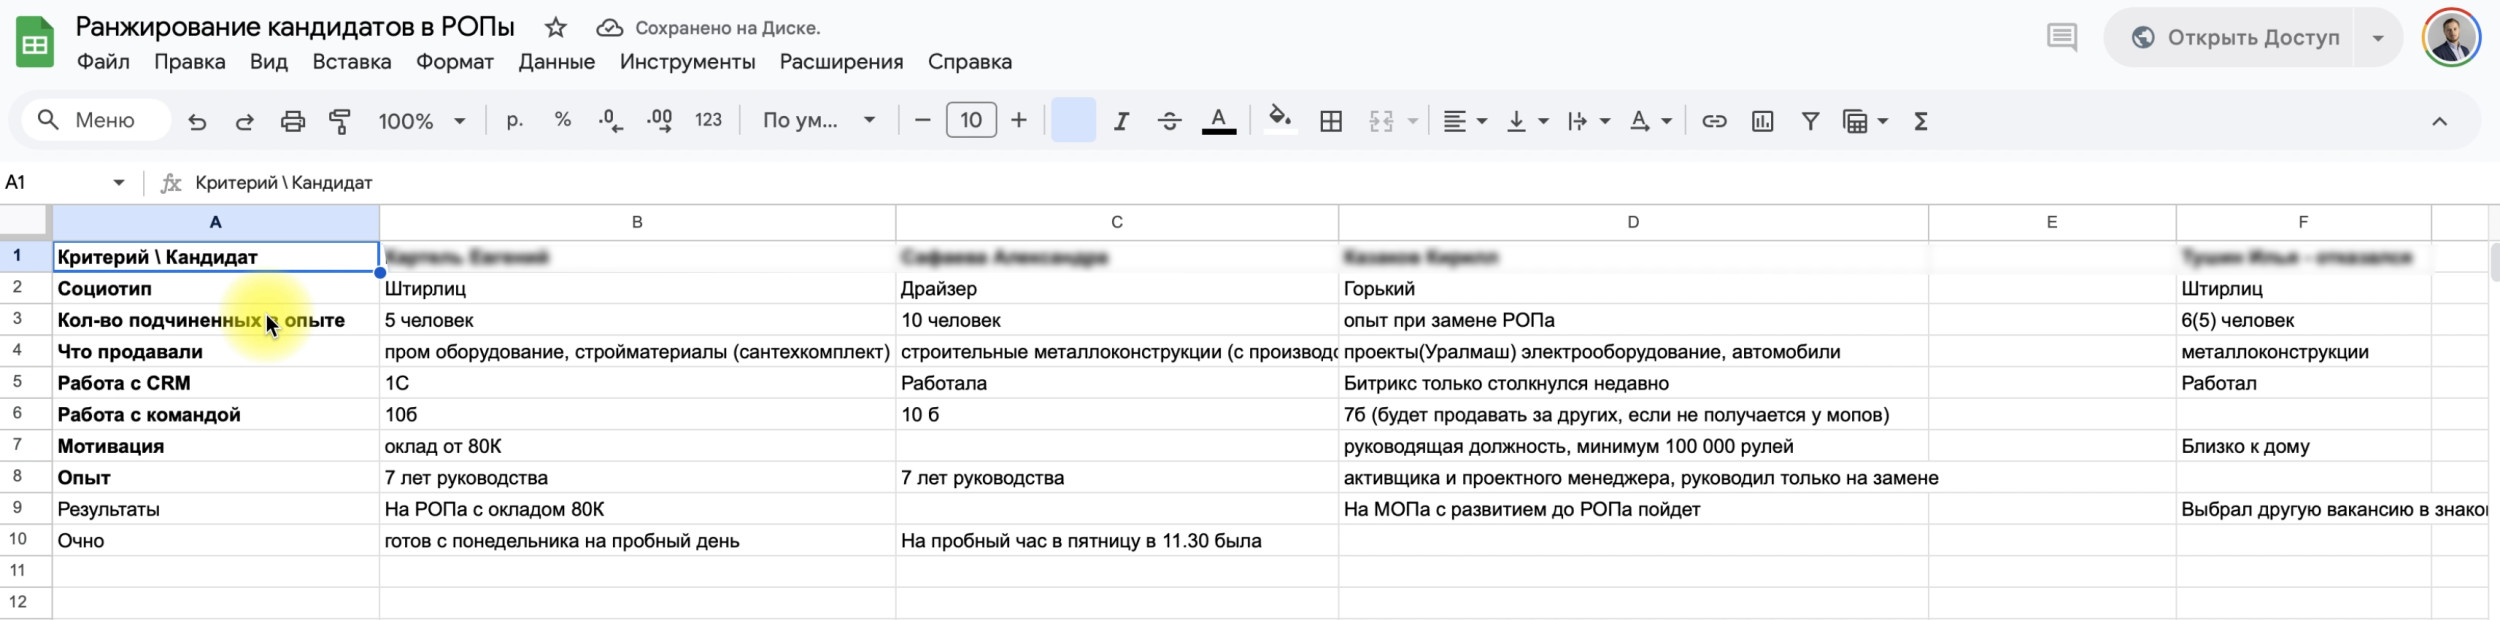Toggle strikethrough formatting
The width and height of the screenshot is (2500, 620).
[x=1169, y=121]
